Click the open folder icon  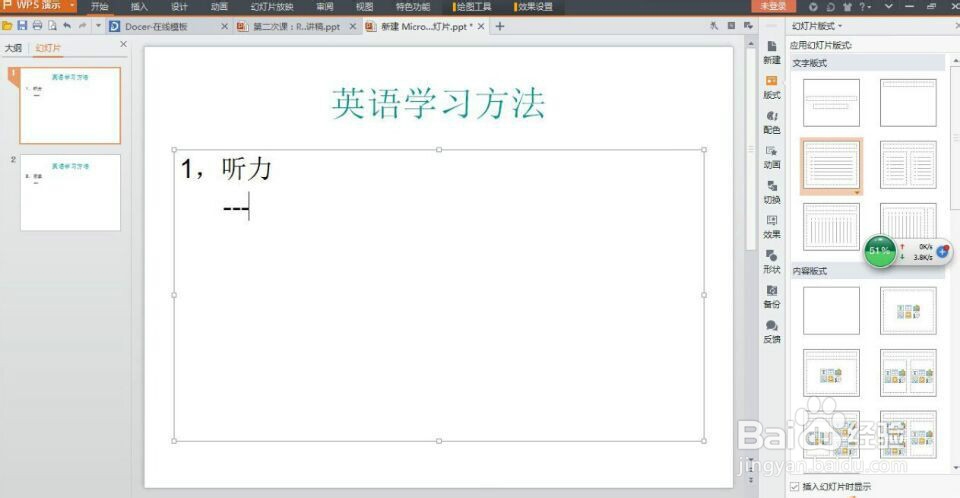pos(7,26)
